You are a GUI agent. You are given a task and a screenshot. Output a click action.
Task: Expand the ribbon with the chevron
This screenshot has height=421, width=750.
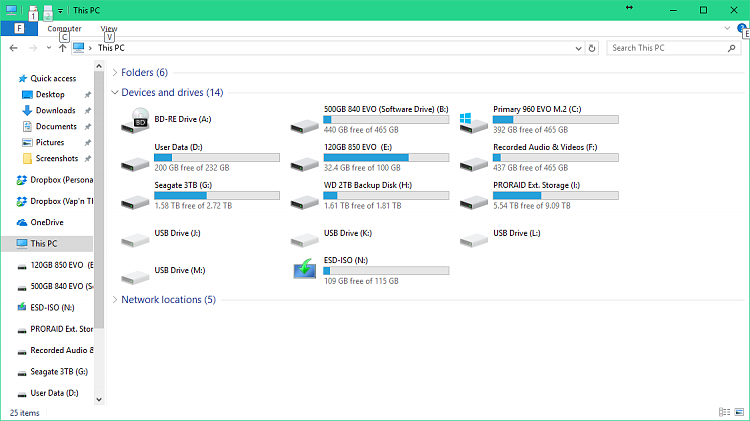727,28
